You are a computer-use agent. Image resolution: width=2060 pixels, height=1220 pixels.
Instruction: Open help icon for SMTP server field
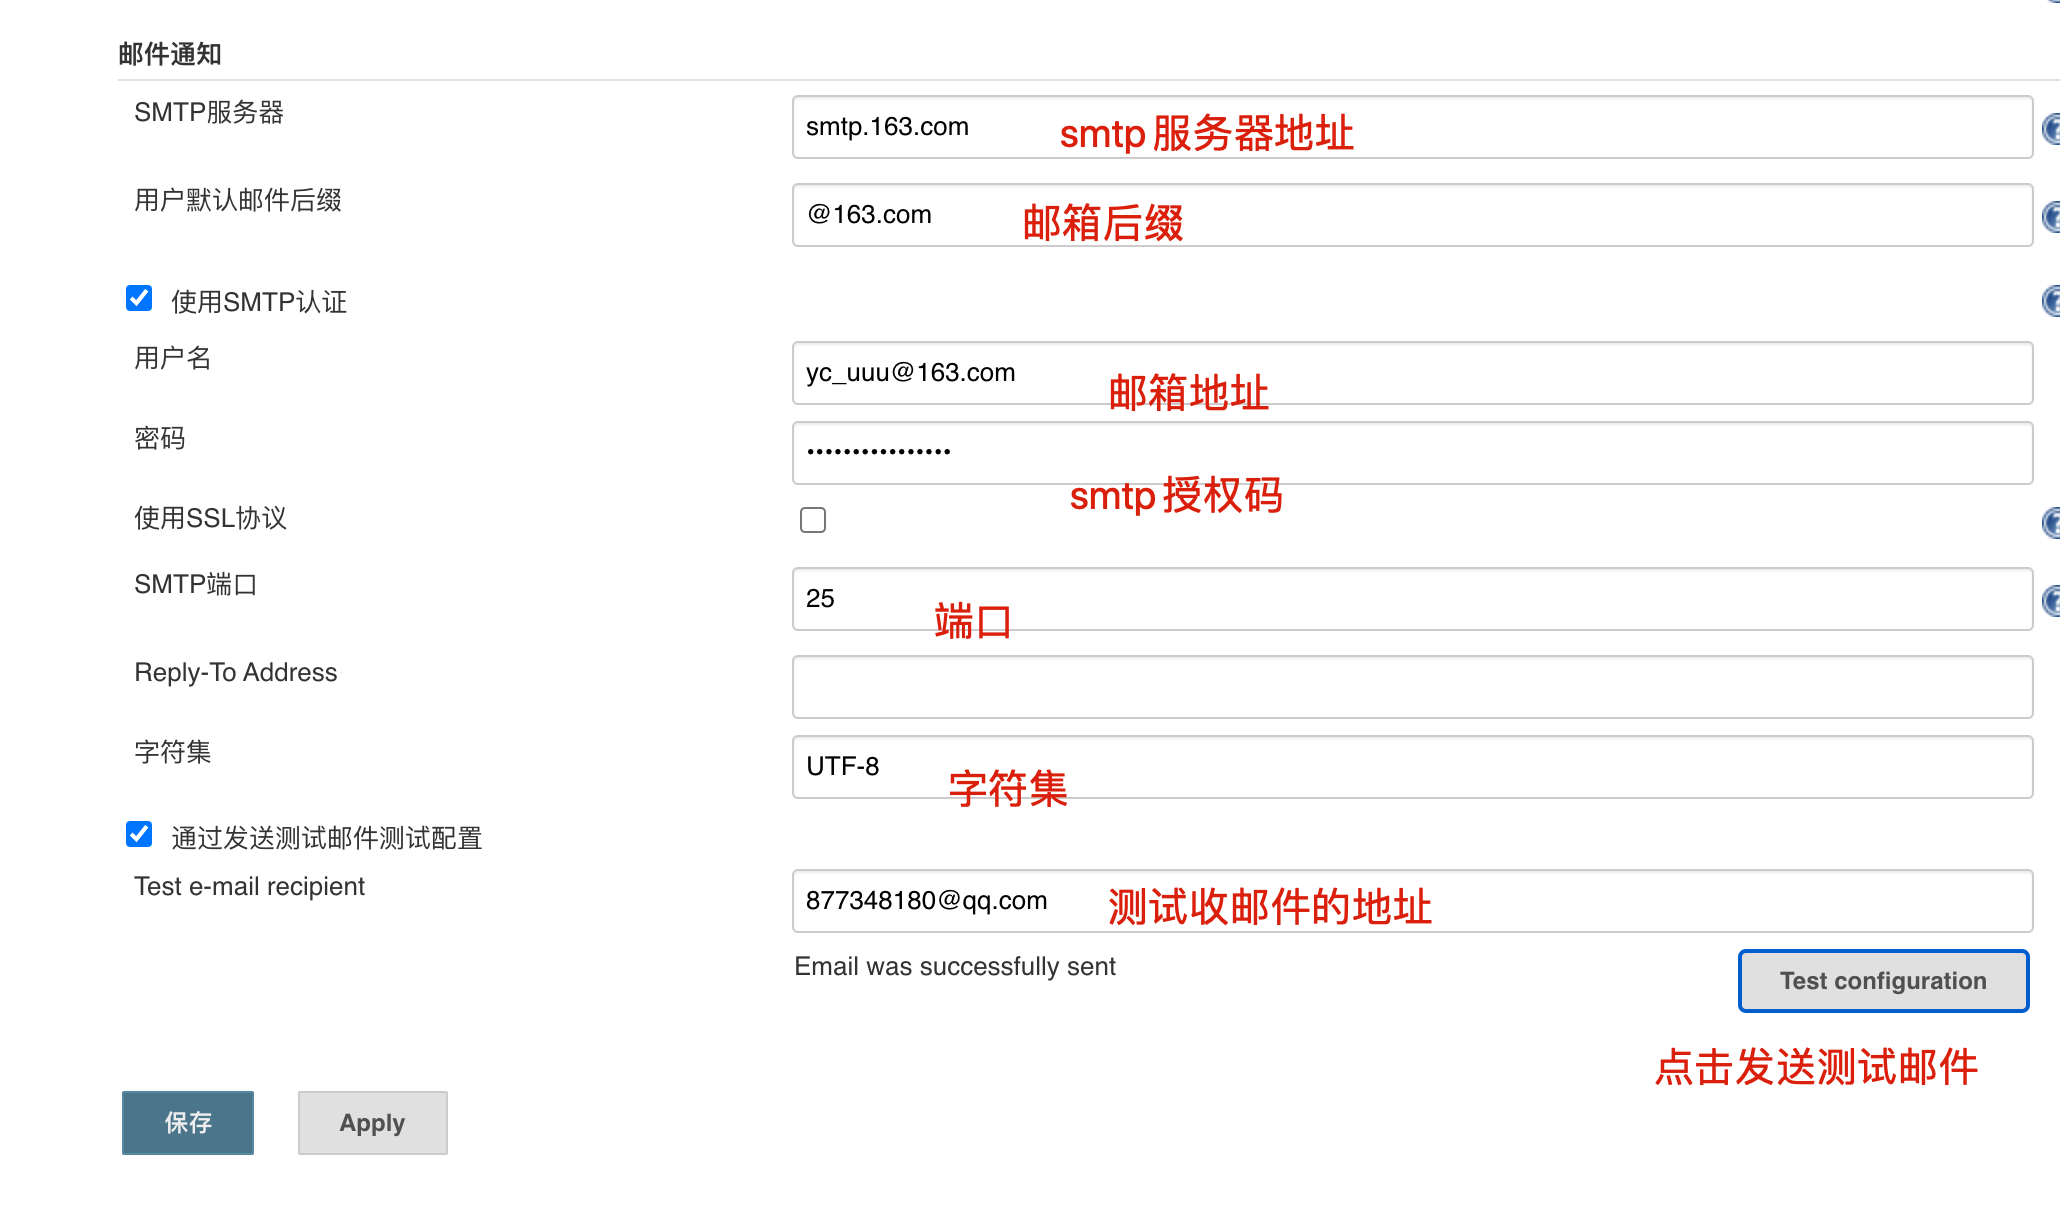[x=2051, y=129]
